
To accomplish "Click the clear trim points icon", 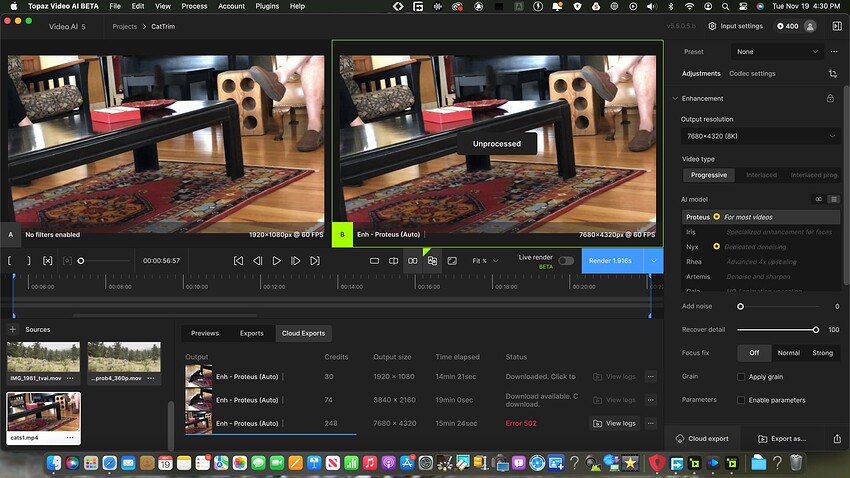I will 47,261.
